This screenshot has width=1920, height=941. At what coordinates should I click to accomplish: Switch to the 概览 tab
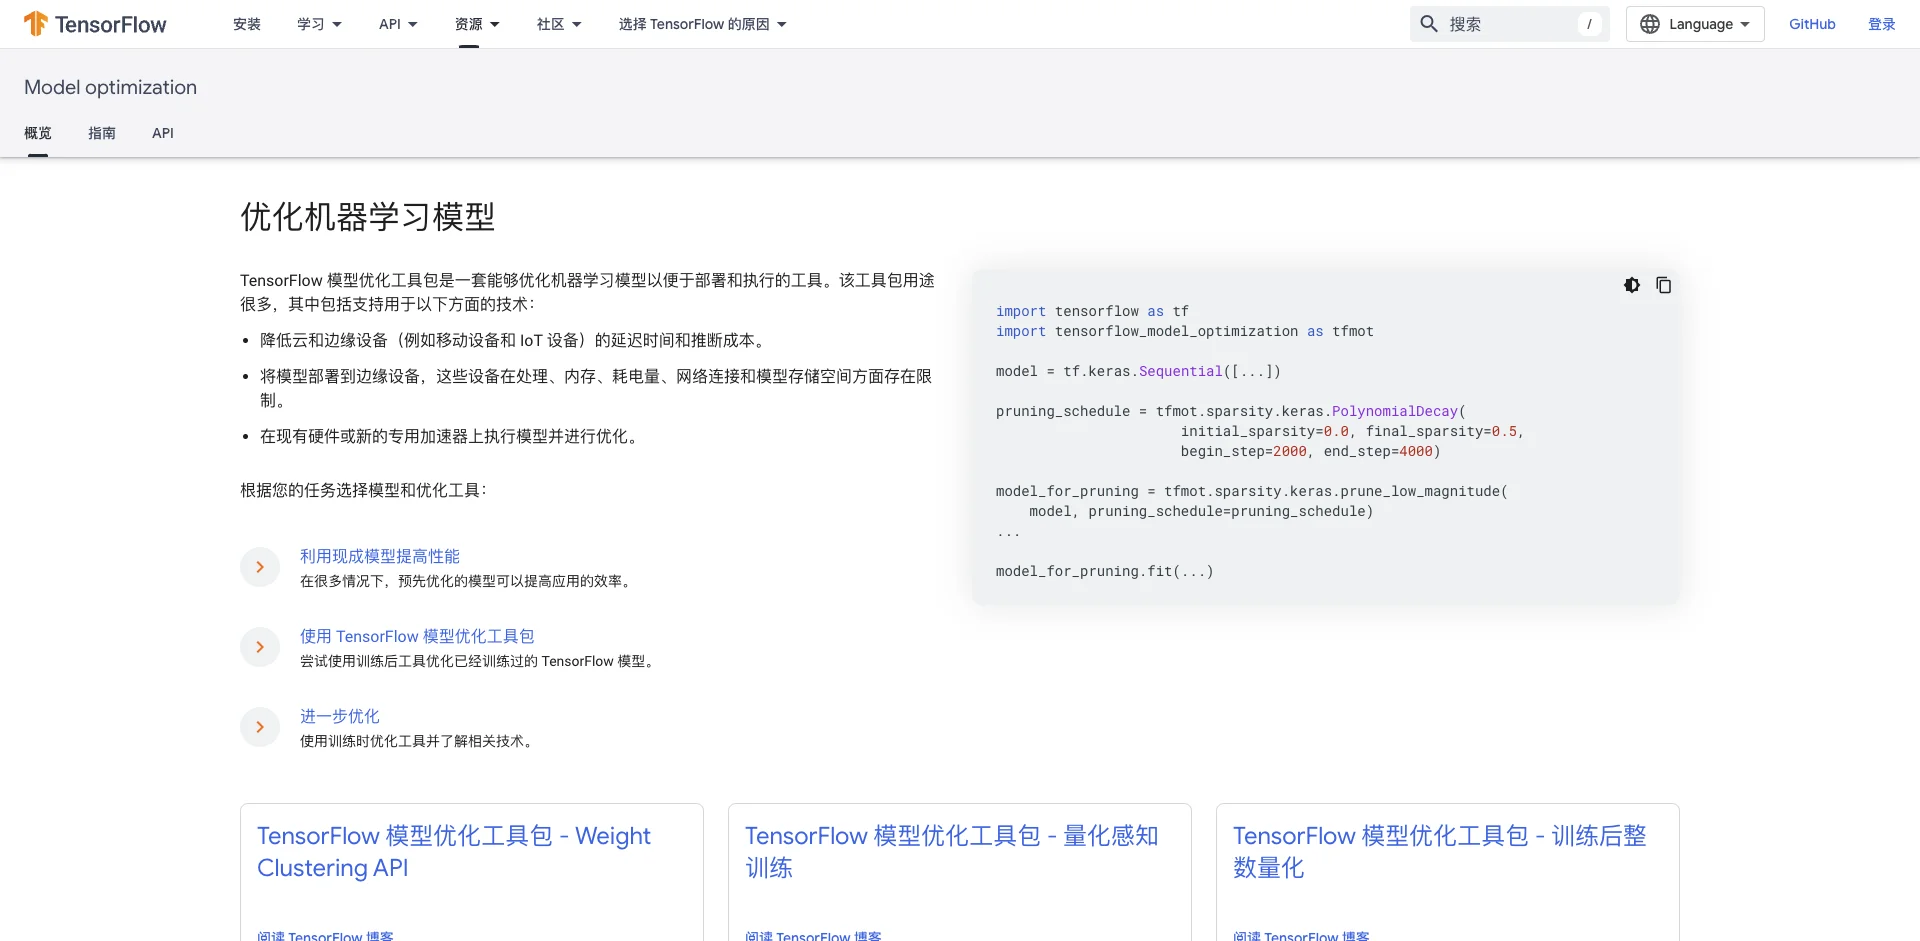38,133
